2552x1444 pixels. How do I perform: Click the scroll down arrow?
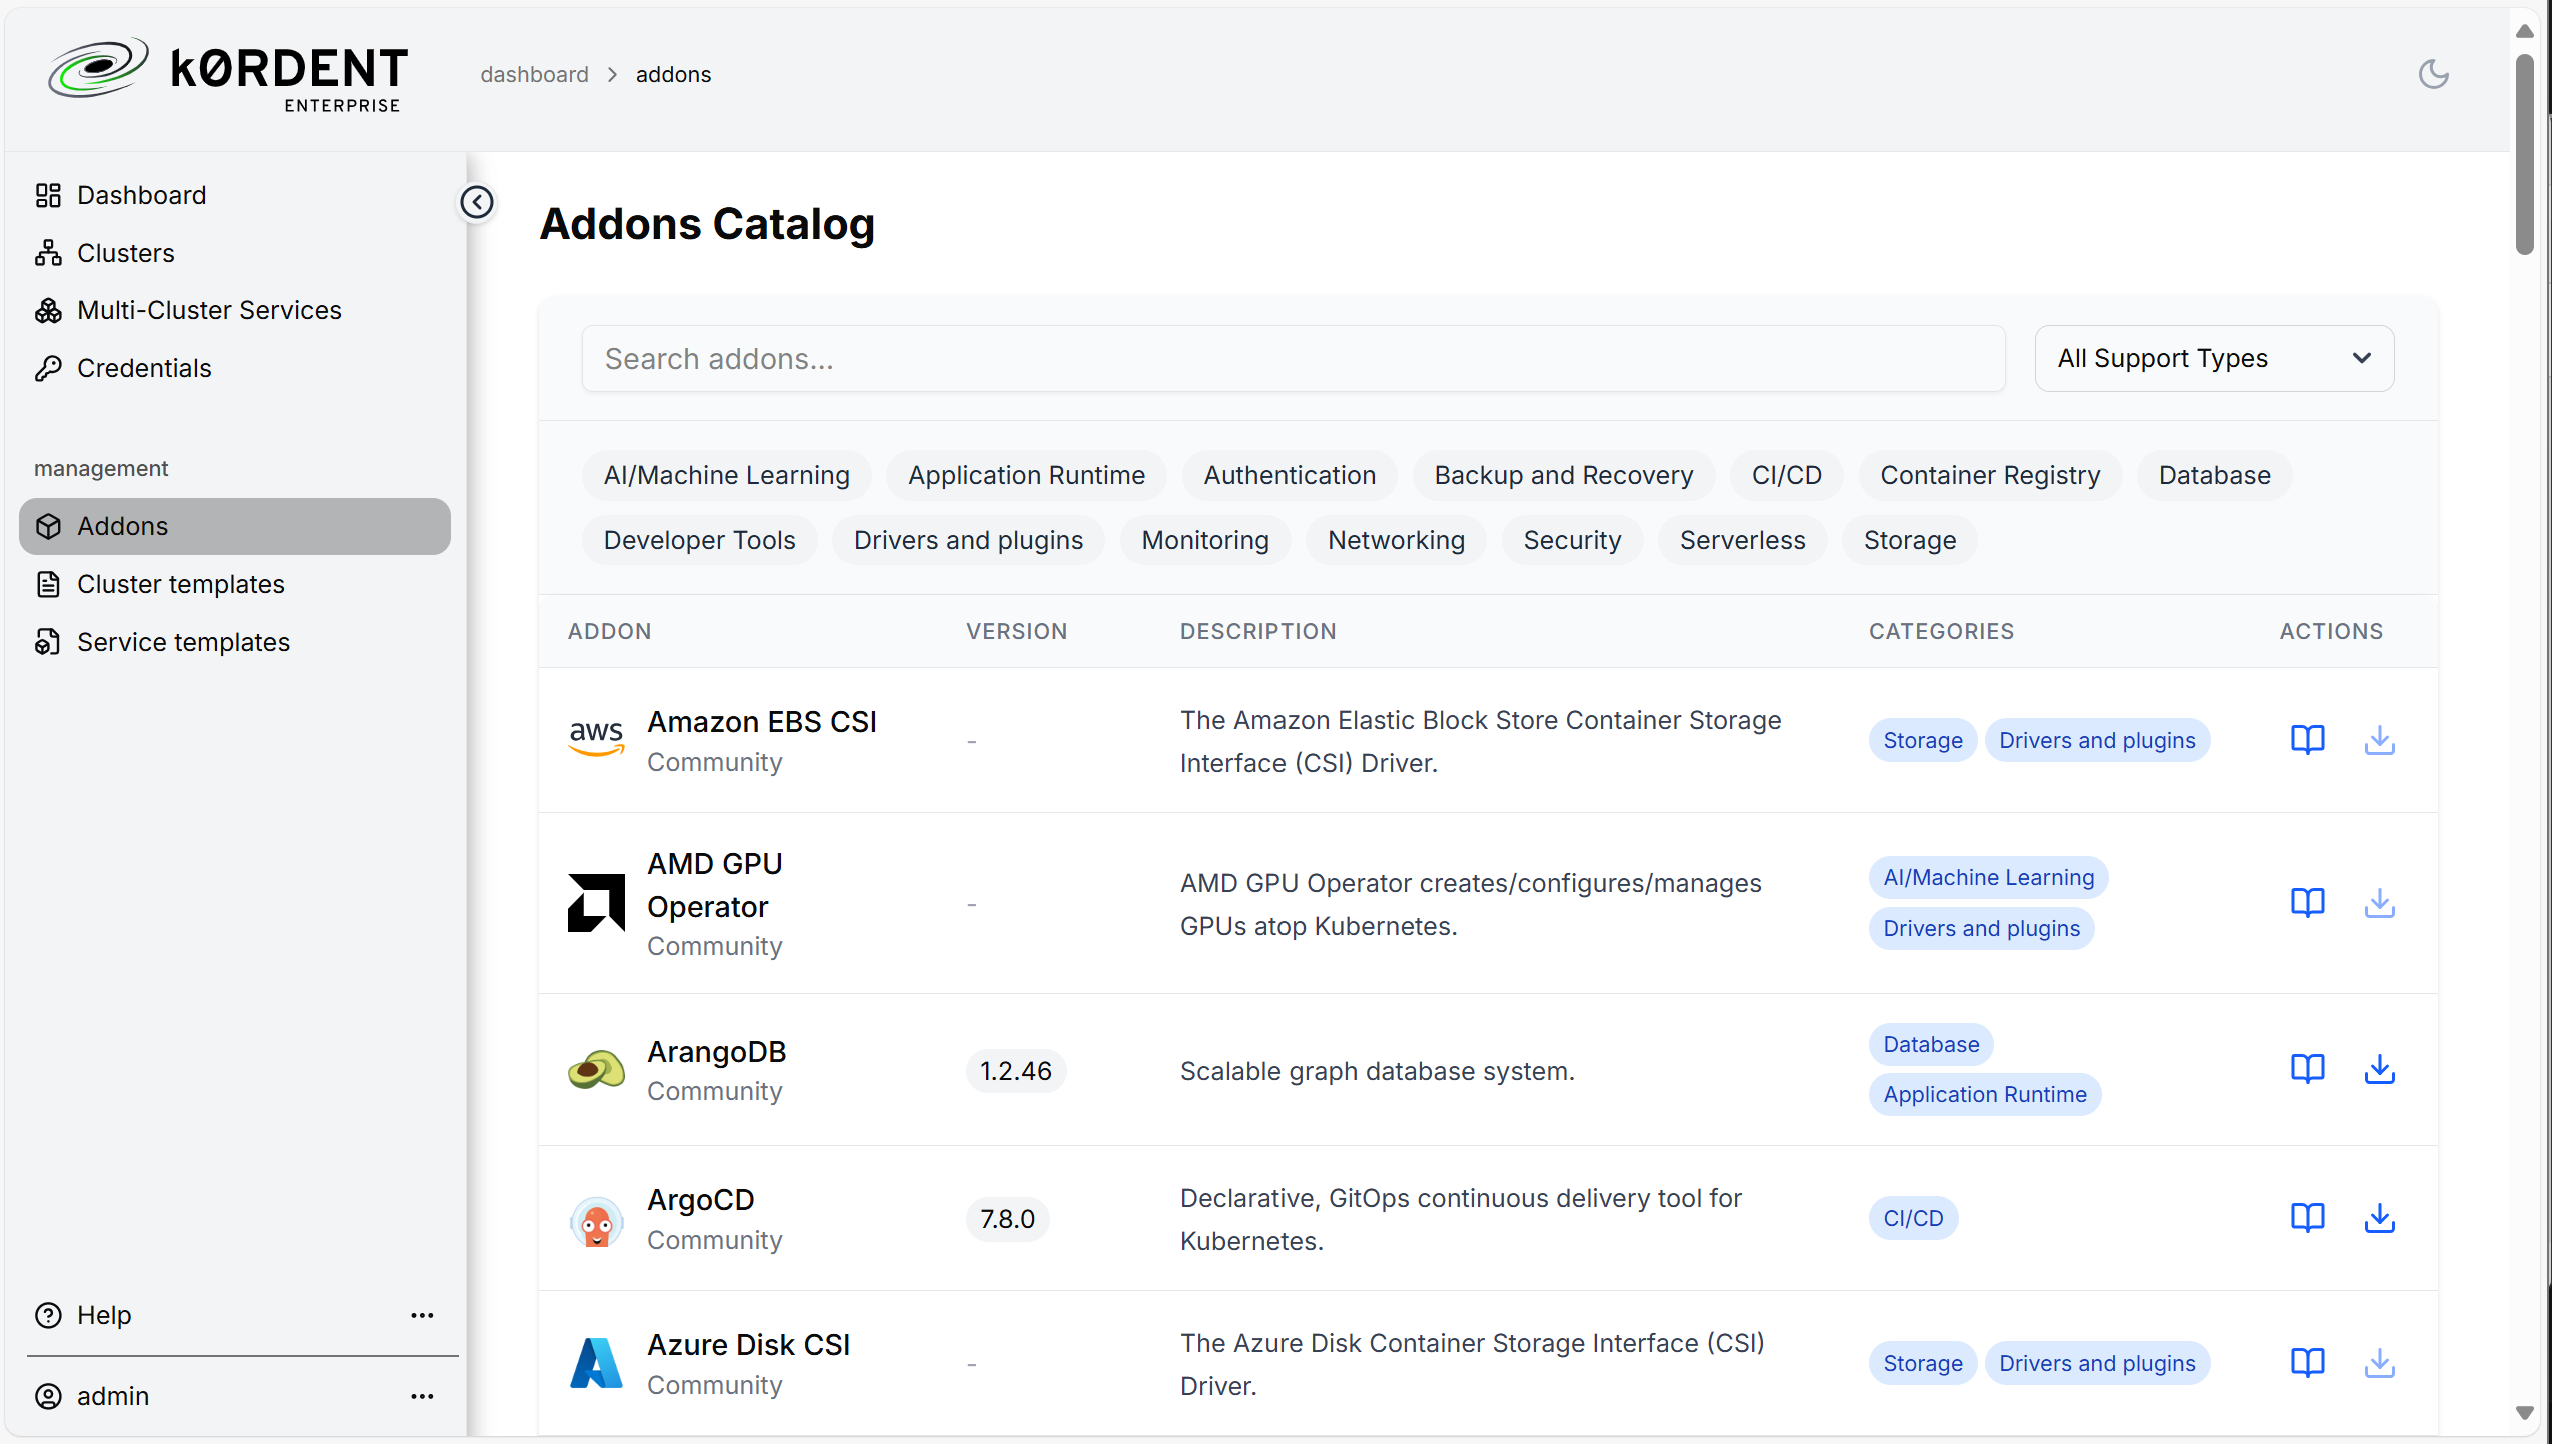point(2524,1413)
